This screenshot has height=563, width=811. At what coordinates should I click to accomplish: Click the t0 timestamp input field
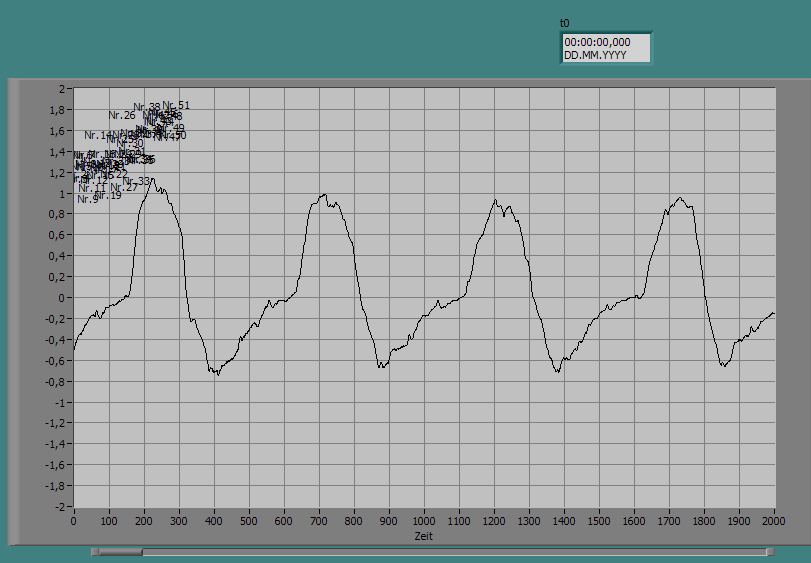point(606,48)
